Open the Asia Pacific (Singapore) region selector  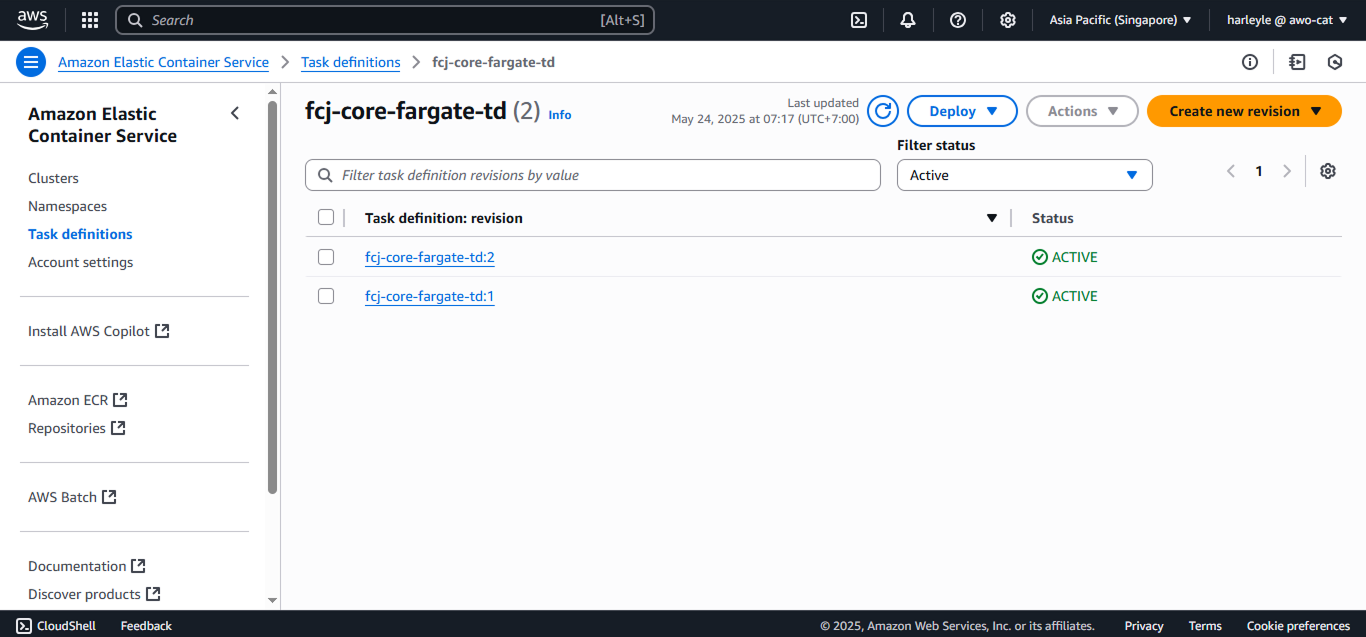pyautogui.click(x=1120, y=20)
